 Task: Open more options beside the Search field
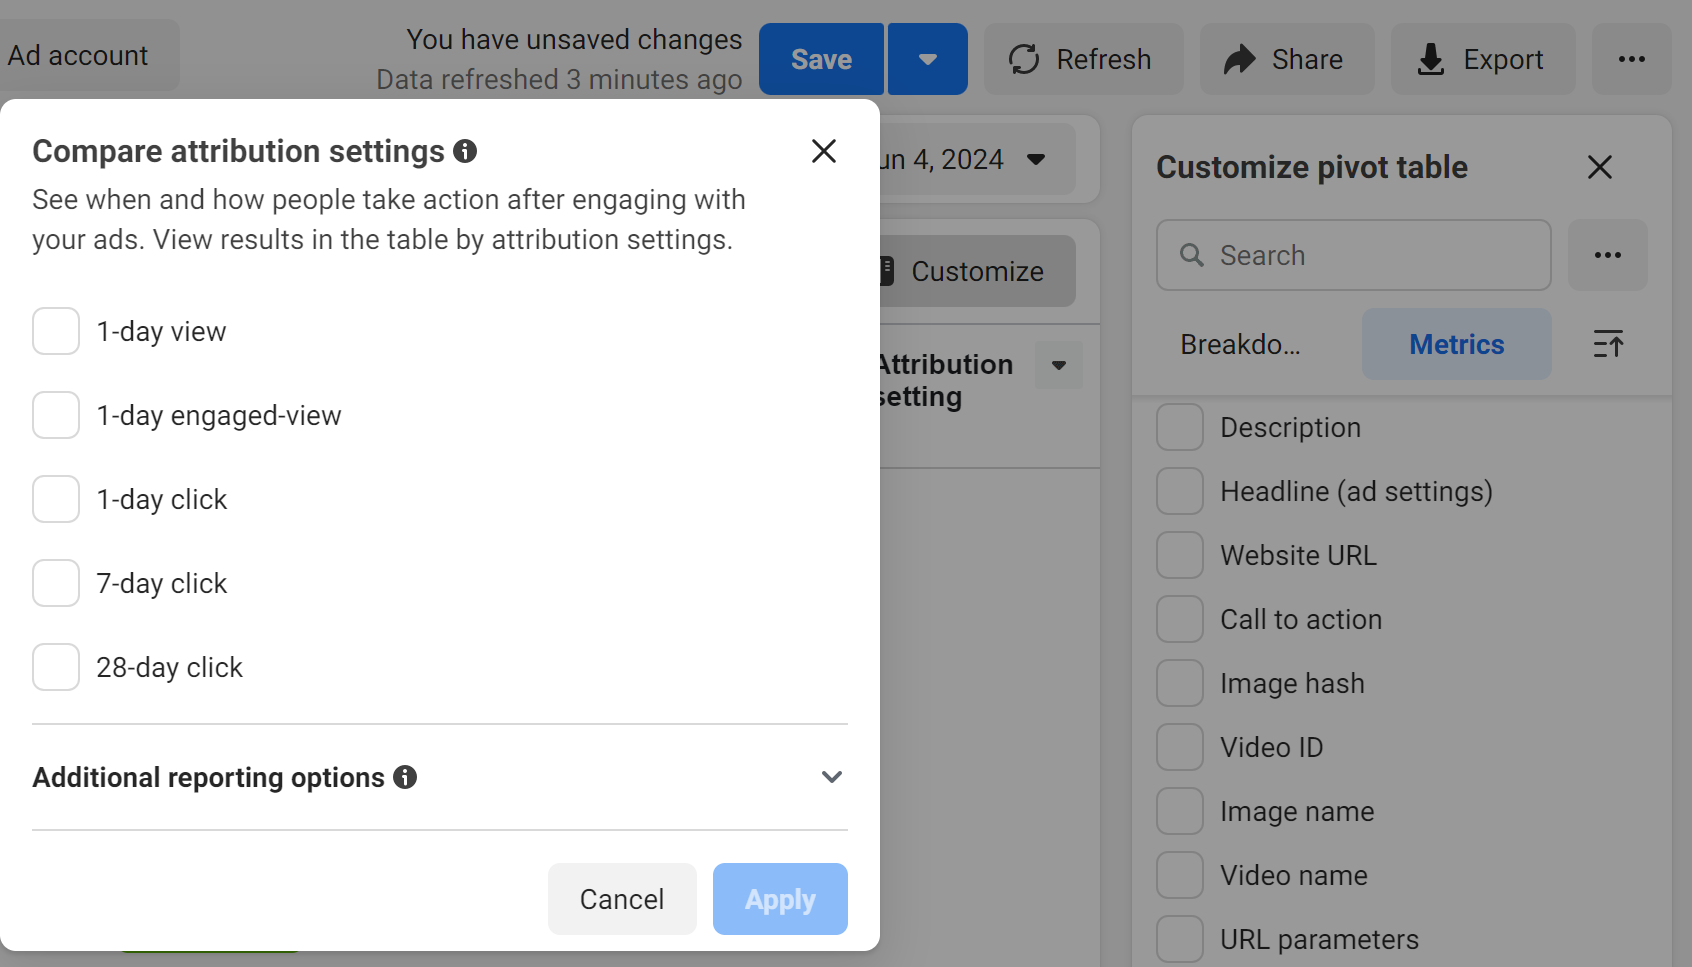1607,255
